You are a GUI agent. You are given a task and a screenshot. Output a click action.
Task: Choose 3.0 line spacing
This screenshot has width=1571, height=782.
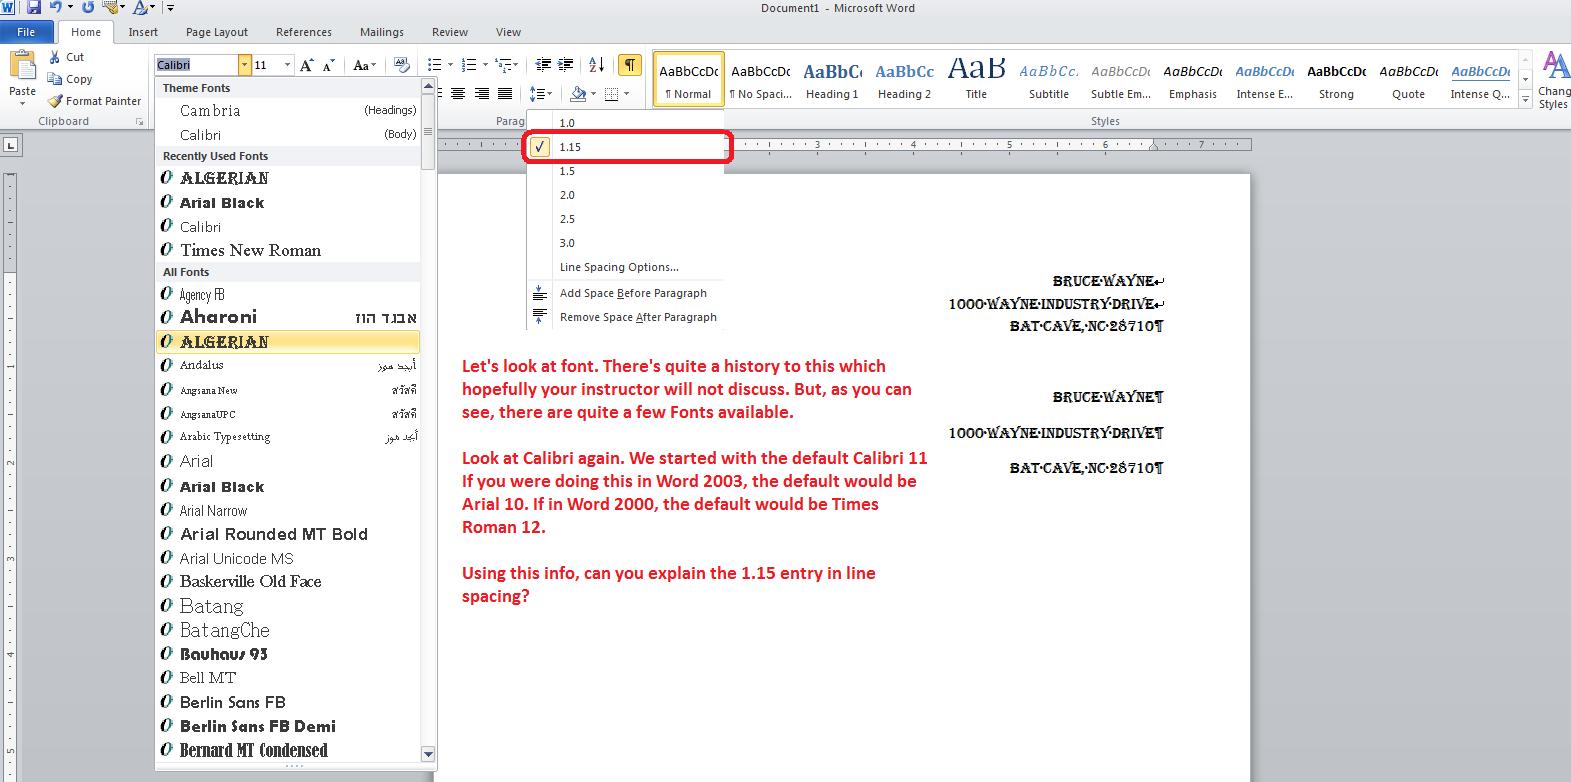[625, 243]
